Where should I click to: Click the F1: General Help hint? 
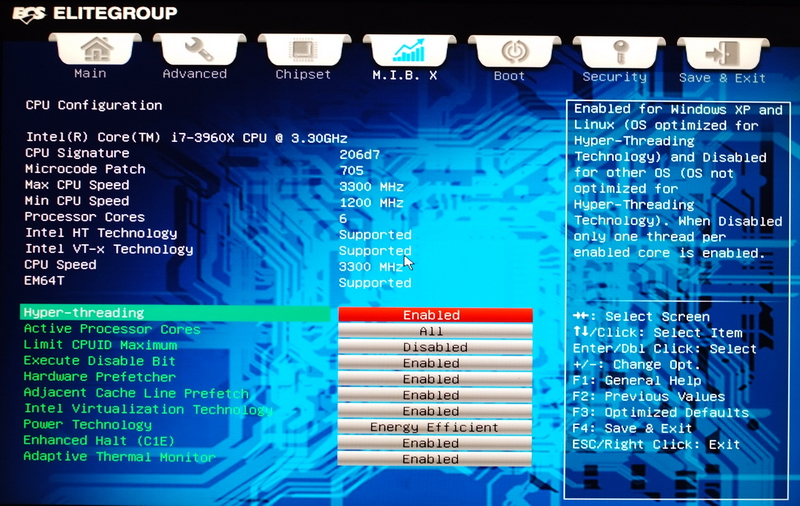(x=637, y=381)
